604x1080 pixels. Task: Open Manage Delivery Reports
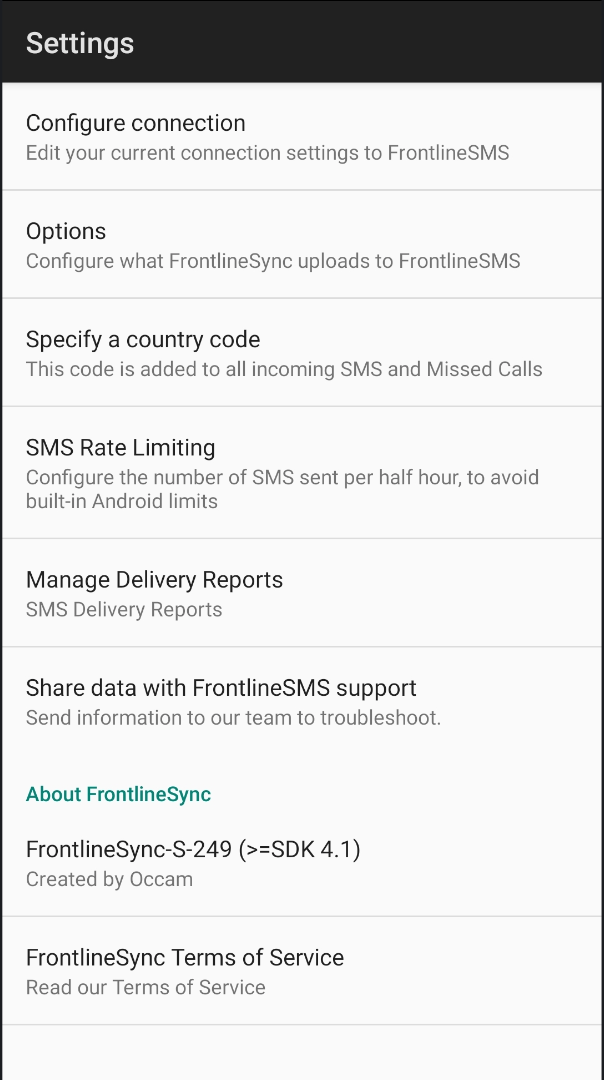coord(154,580)
